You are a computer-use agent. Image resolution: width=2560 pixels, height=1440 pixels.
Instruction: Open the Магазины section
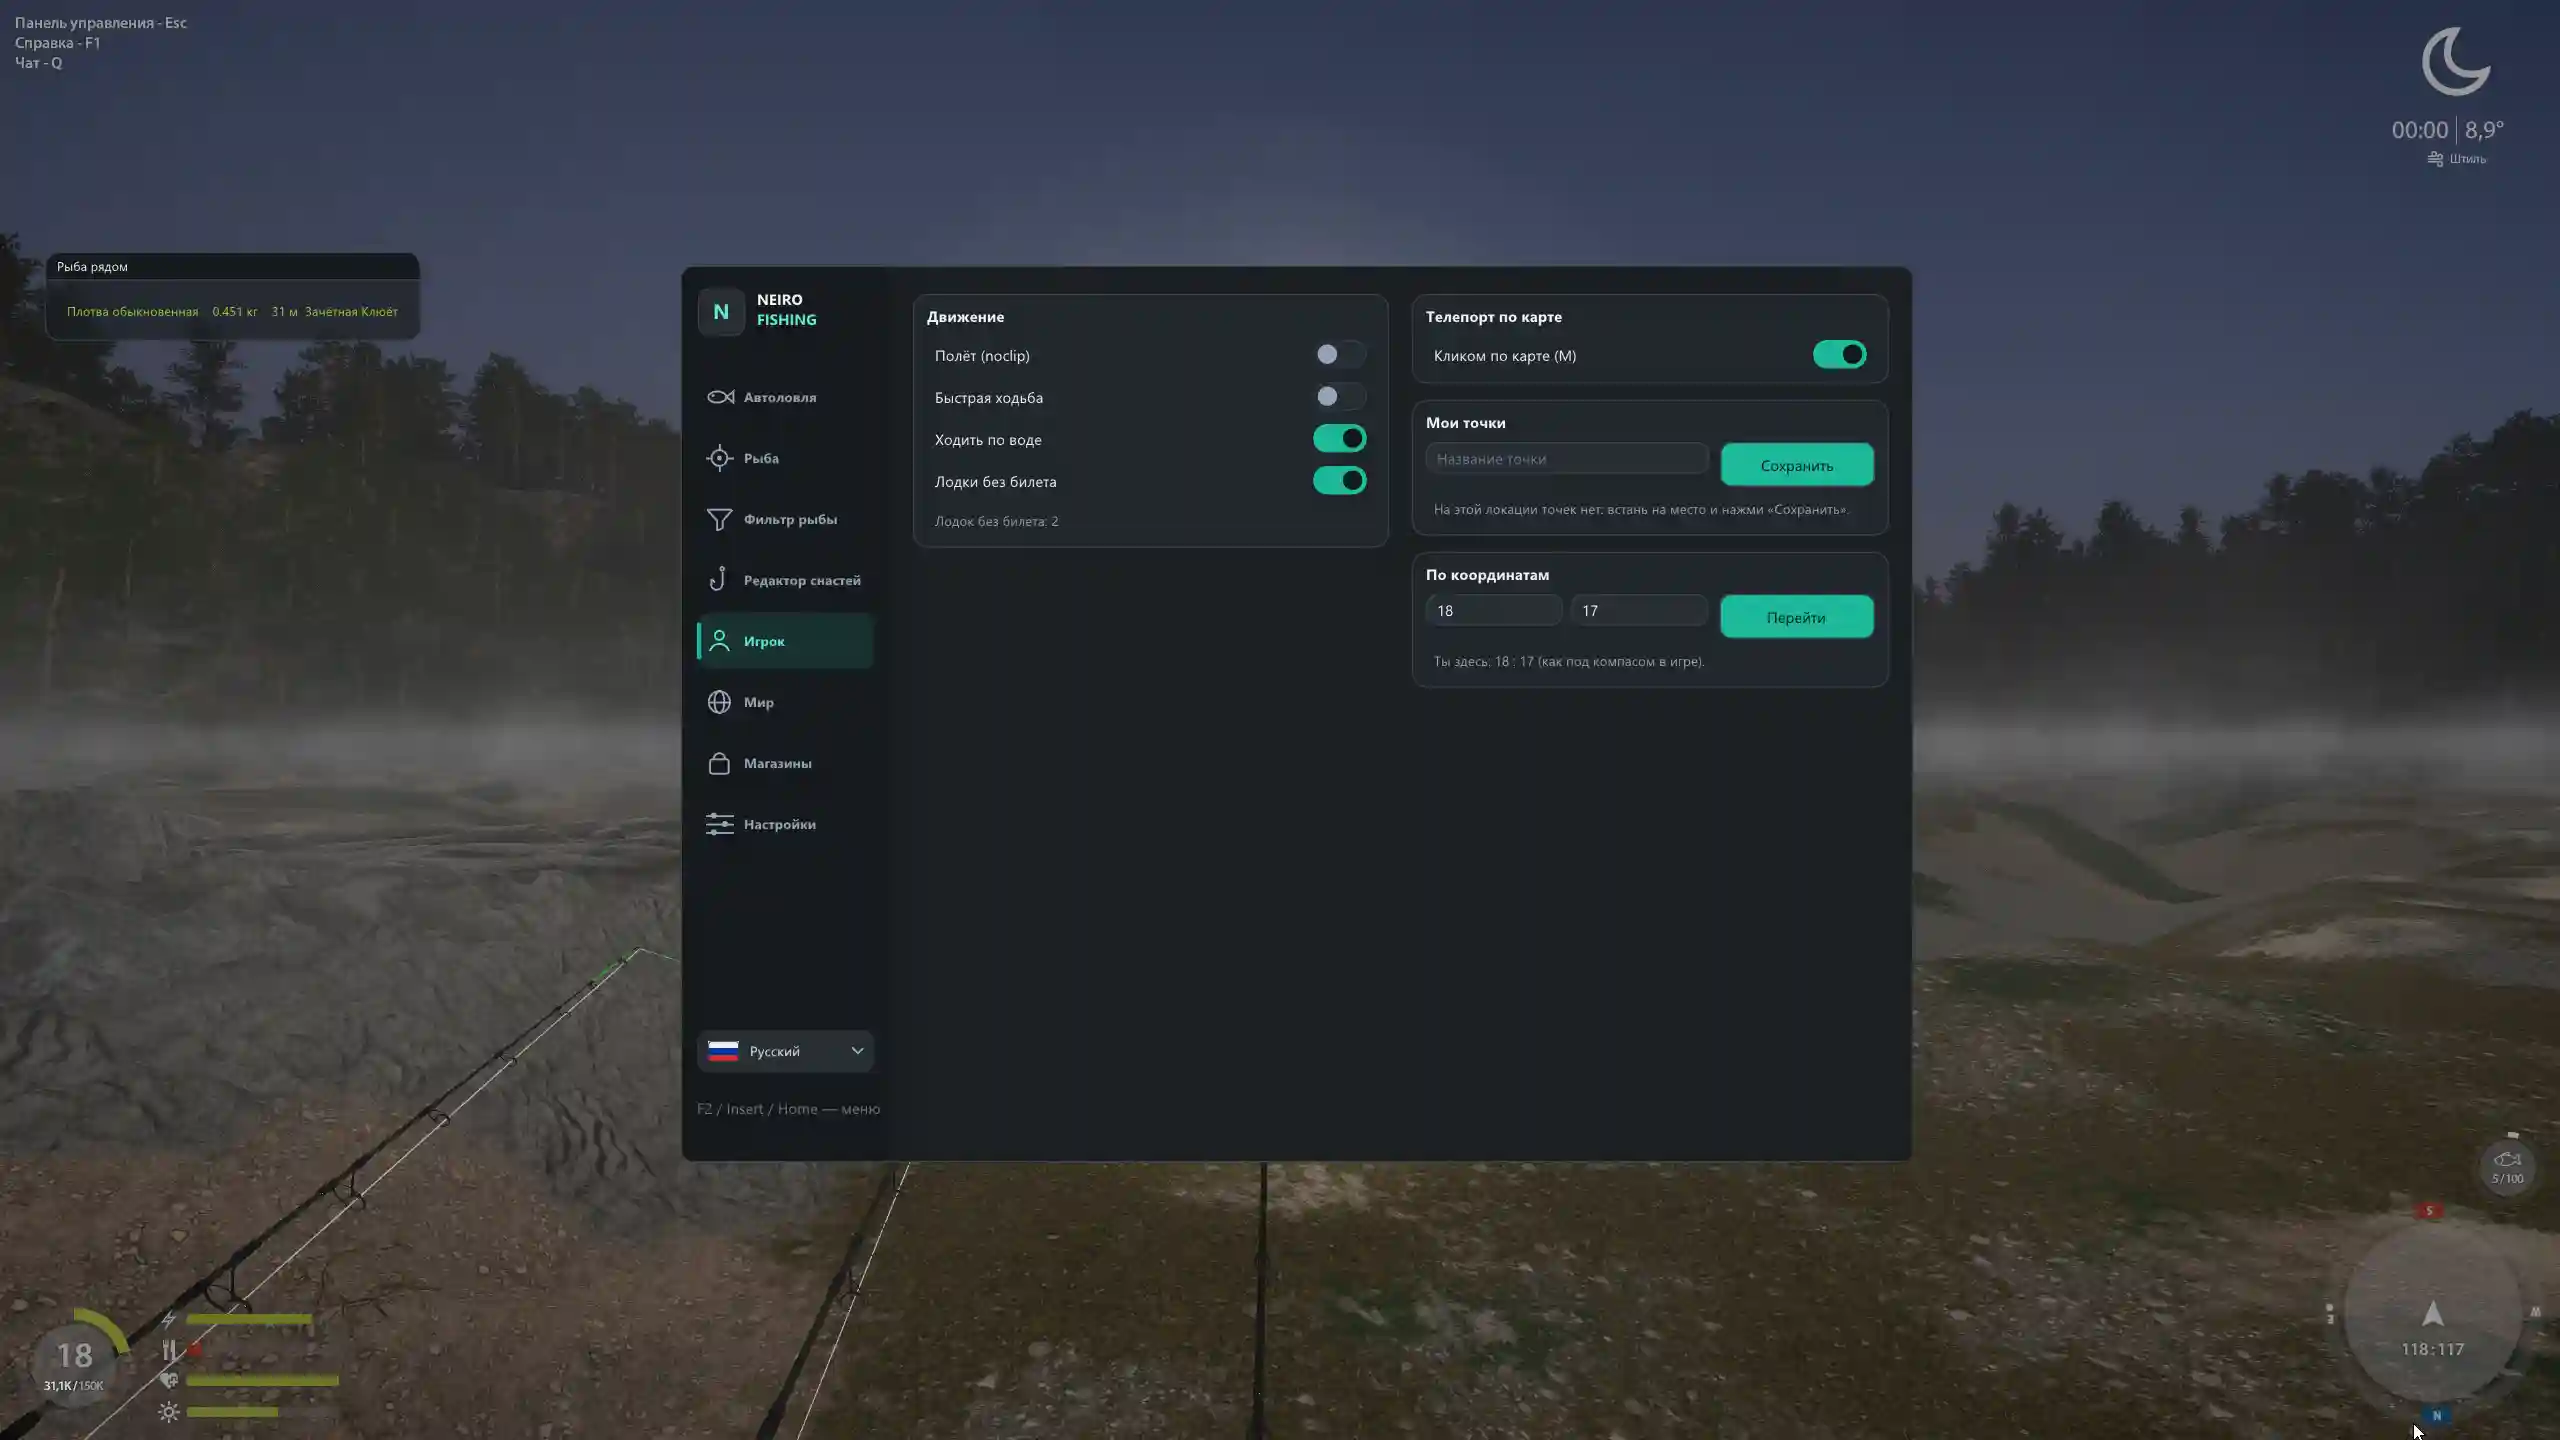786,763
